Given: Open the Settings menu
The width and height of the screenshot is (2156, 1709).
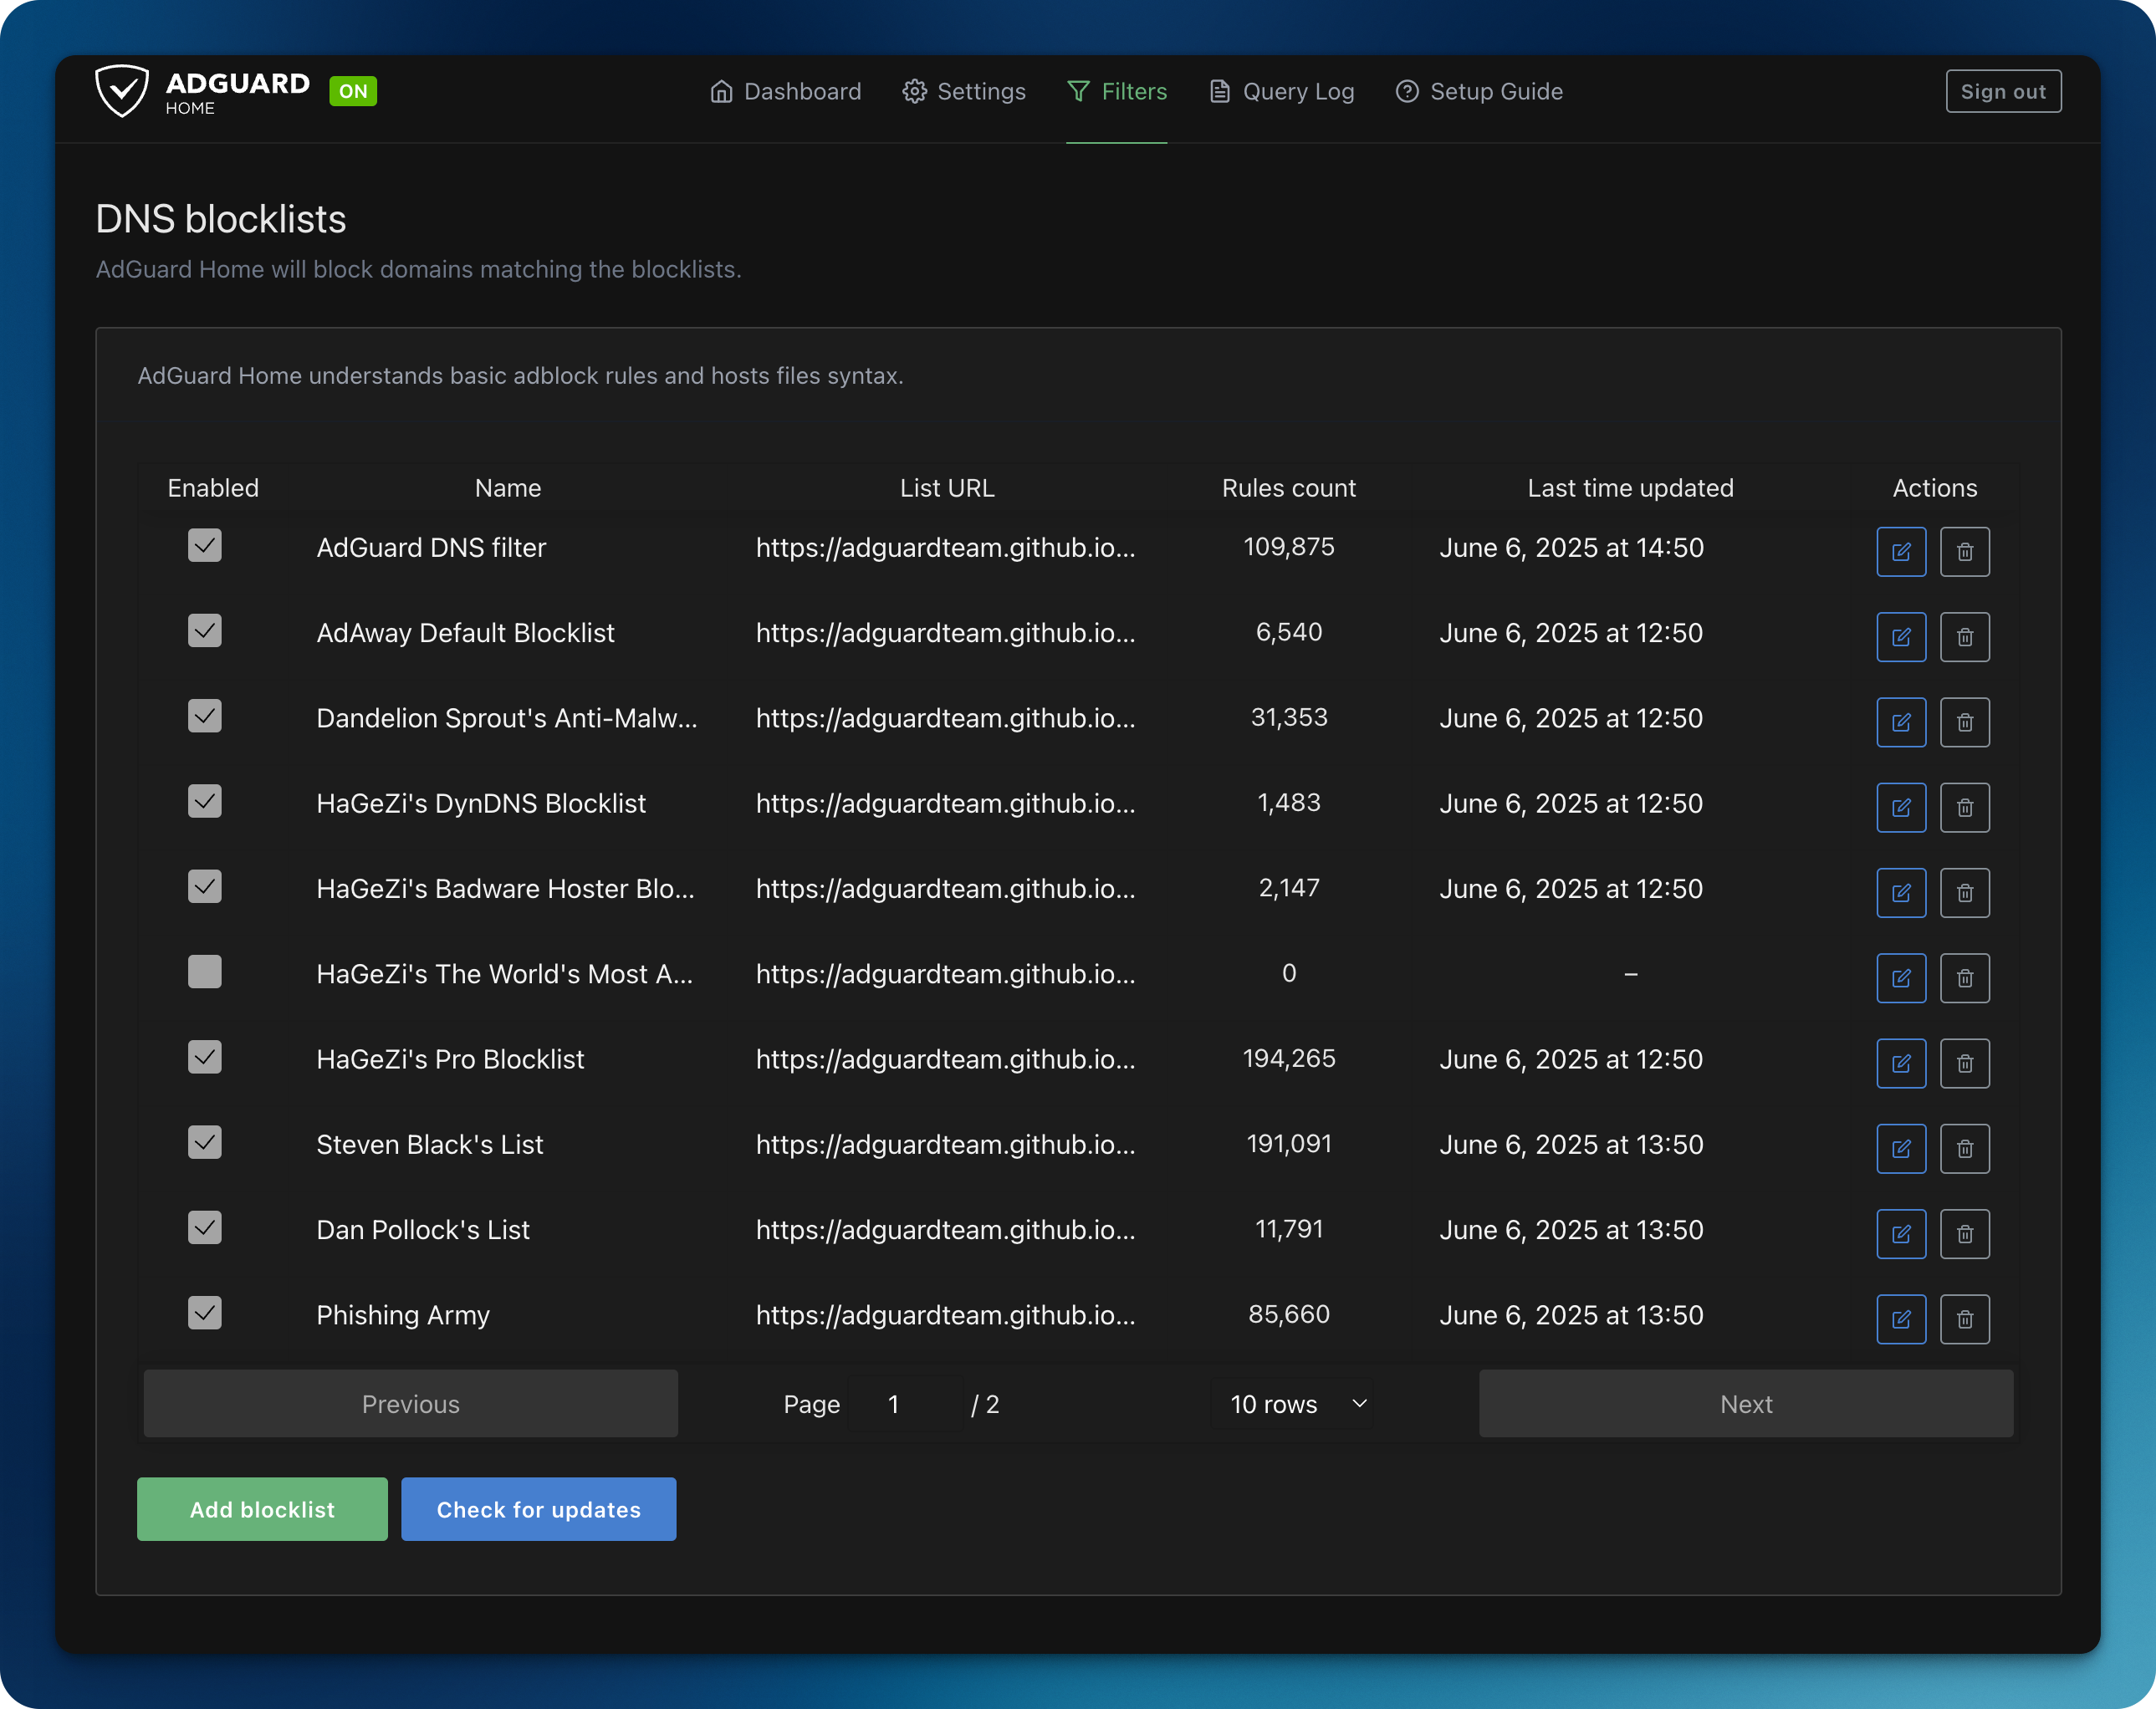Looking at the screenshot, I should pyautogui.click(x=964, y=92).
